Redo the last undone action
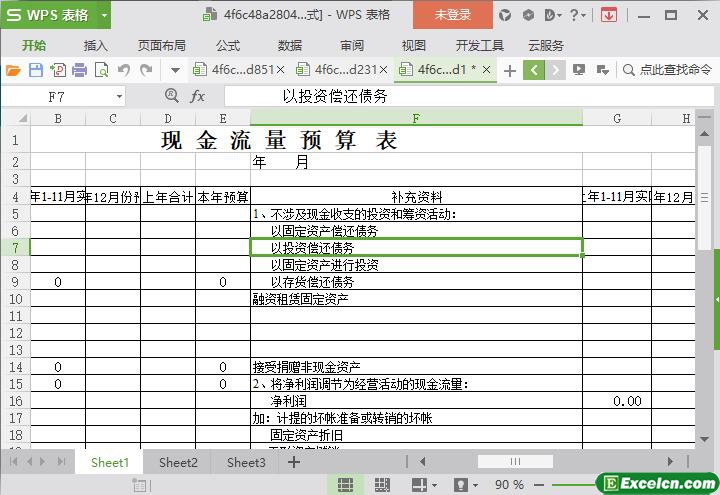The image size is (720, 495). click(x=146, y=70)
